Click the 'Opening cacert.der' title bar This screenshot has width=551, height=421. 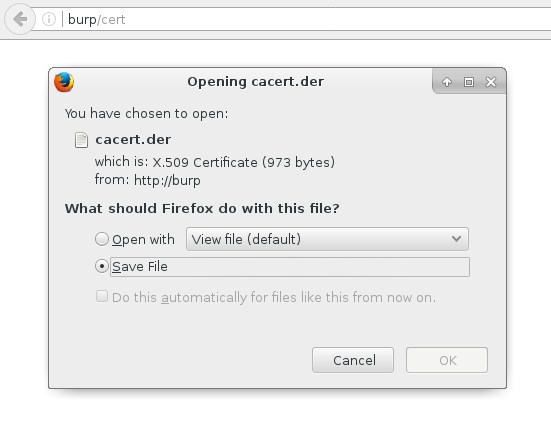(255, 82)
